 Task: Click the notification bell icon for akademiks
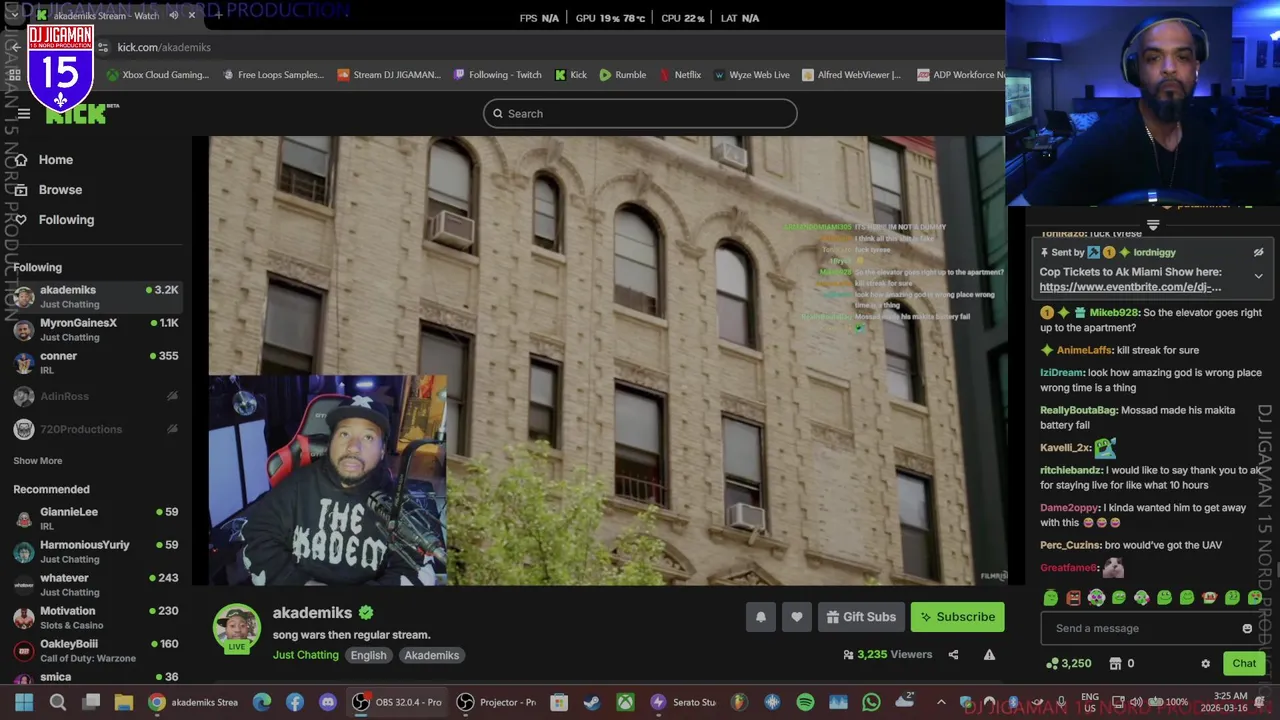760,617
